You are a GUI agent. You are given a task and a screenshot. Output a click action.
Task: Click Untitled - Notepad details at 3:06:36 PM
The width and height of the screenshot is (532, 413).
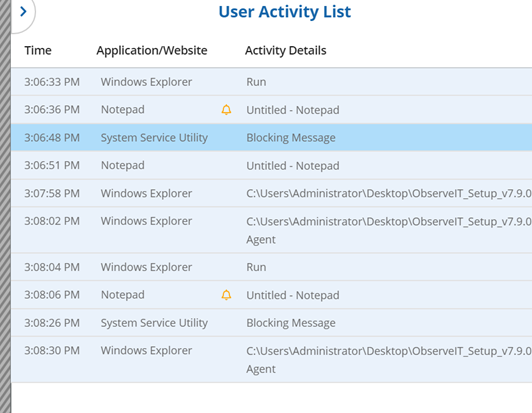pyautogui.click(x=293, y=110)
